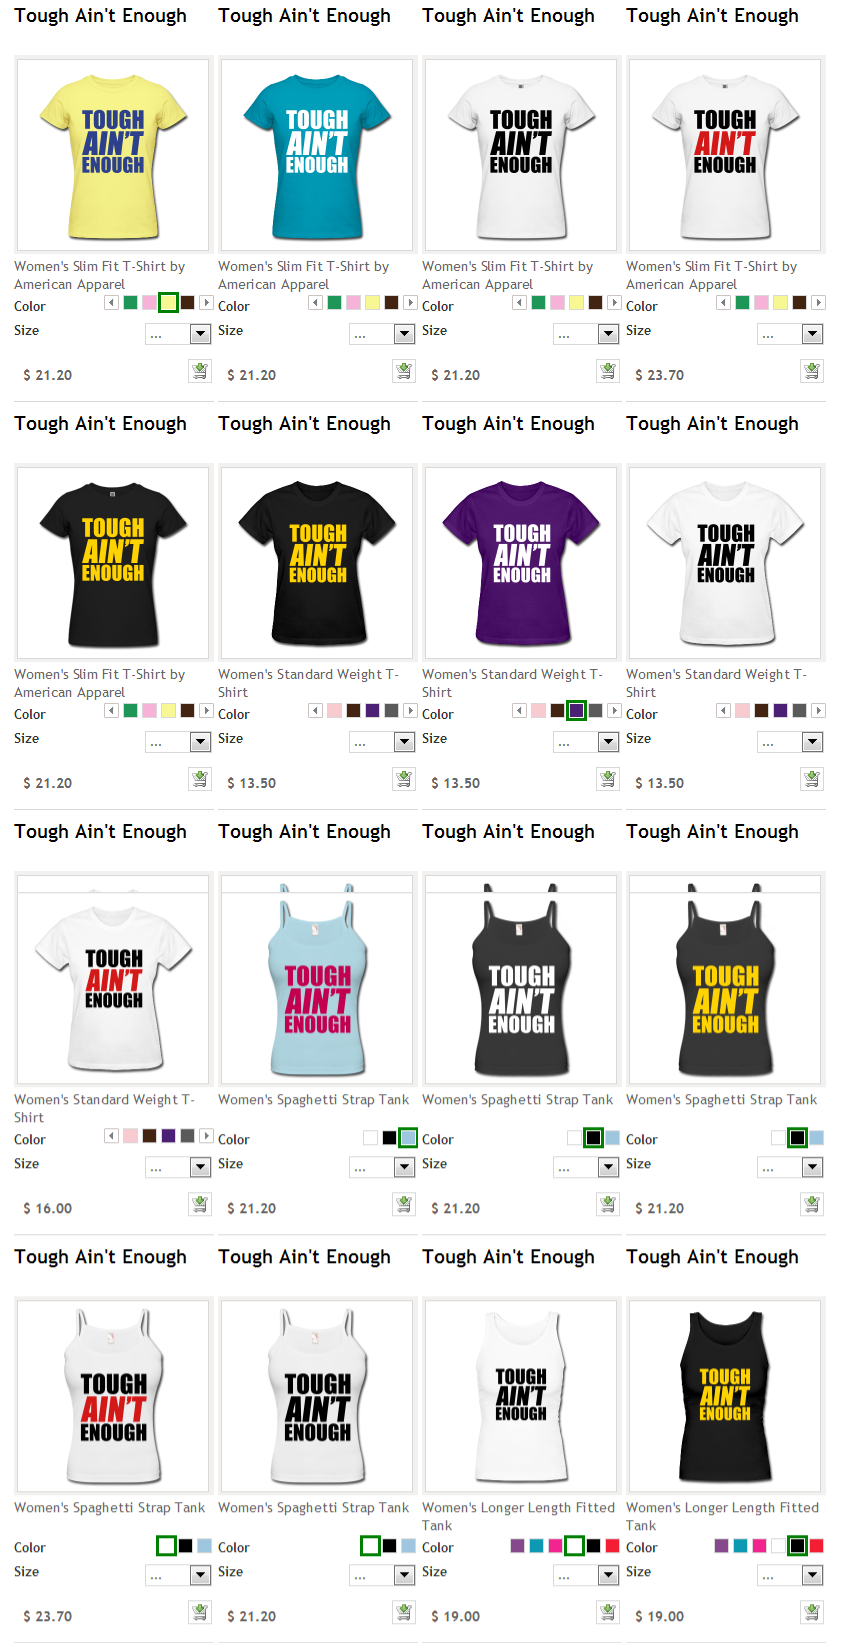Add the $16.00 standard weight shirt to cart
Image resolution: width=849 pixels, height=1643 pixels.
pos(200,1204)
